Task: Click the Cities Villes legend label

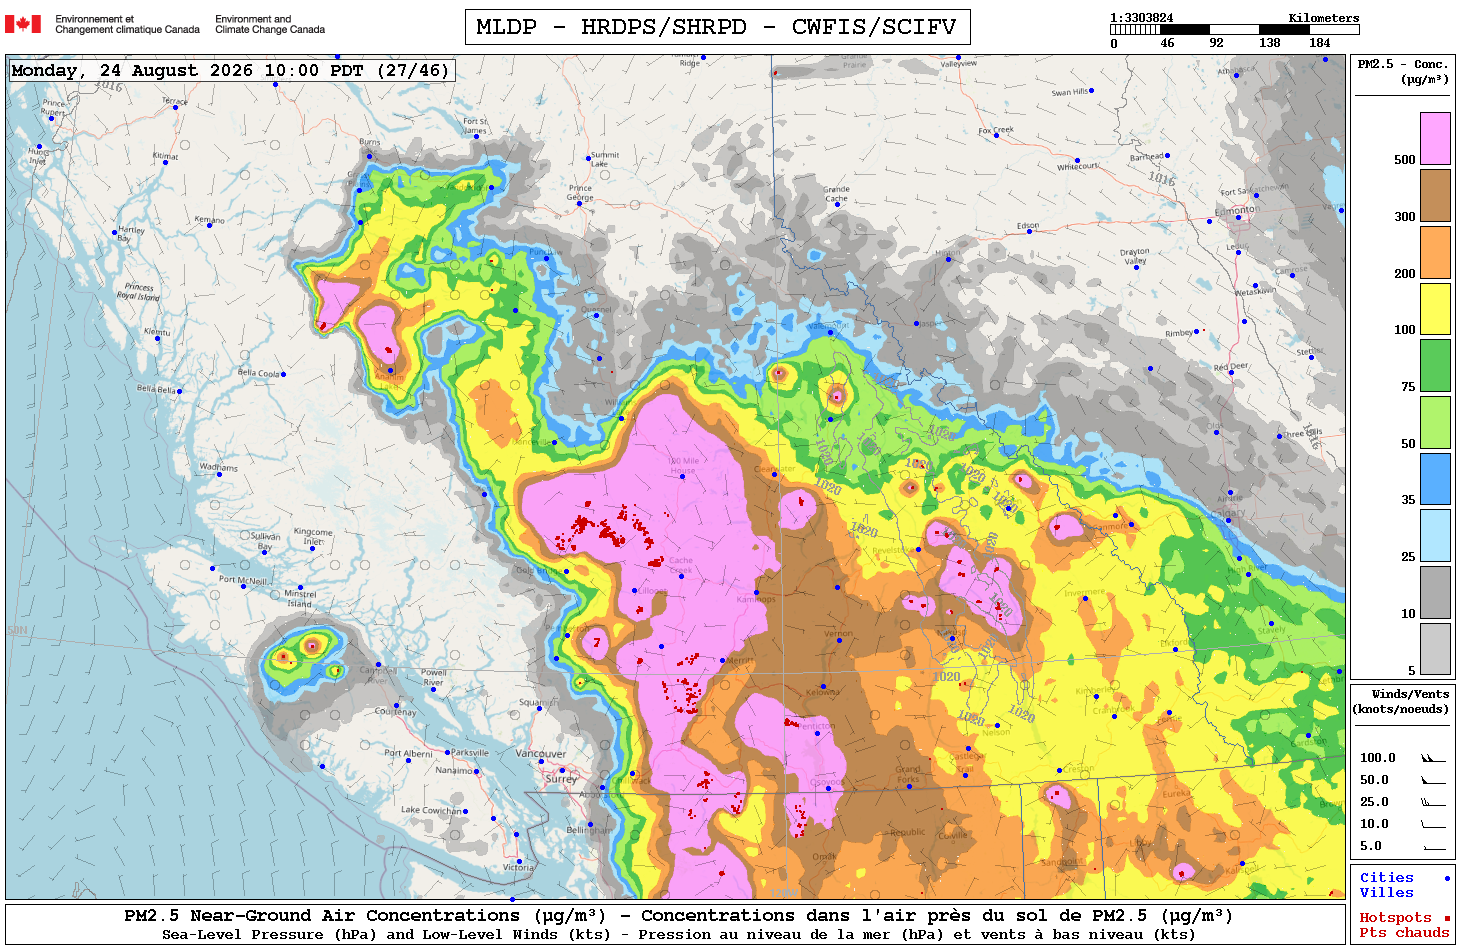Action: coord(1387,885)
